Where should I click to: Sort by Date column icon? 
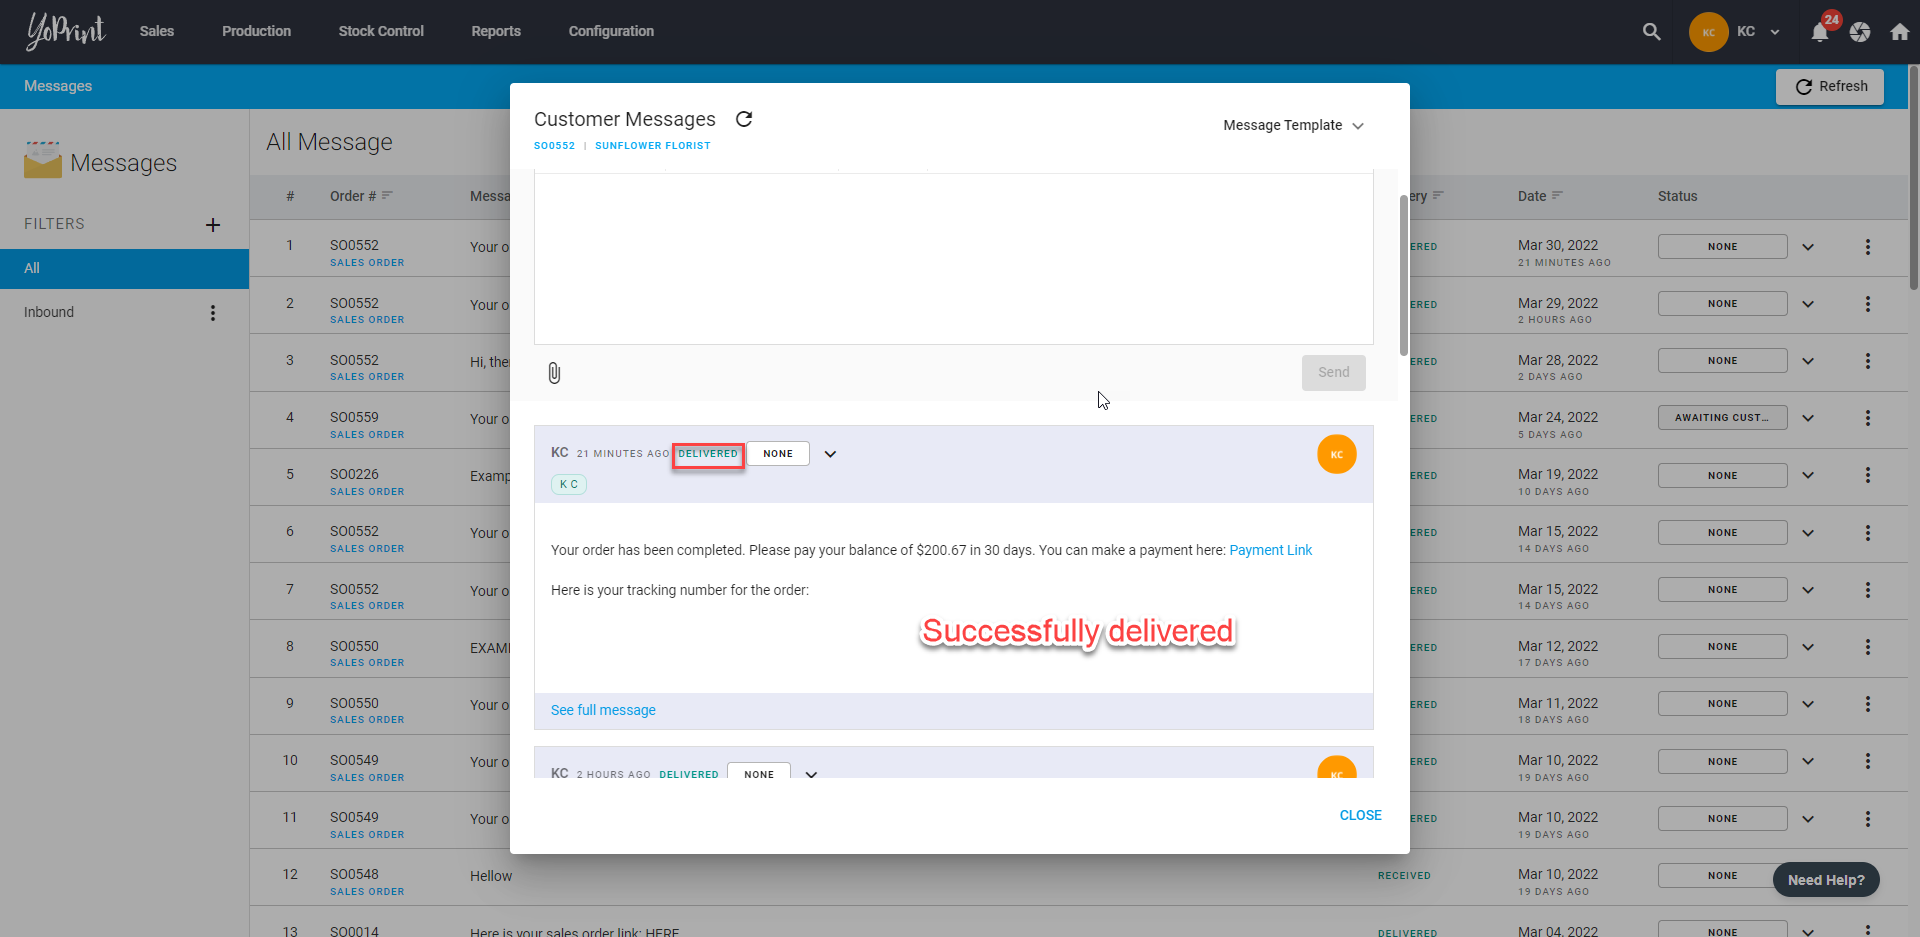click(1557, 195)
